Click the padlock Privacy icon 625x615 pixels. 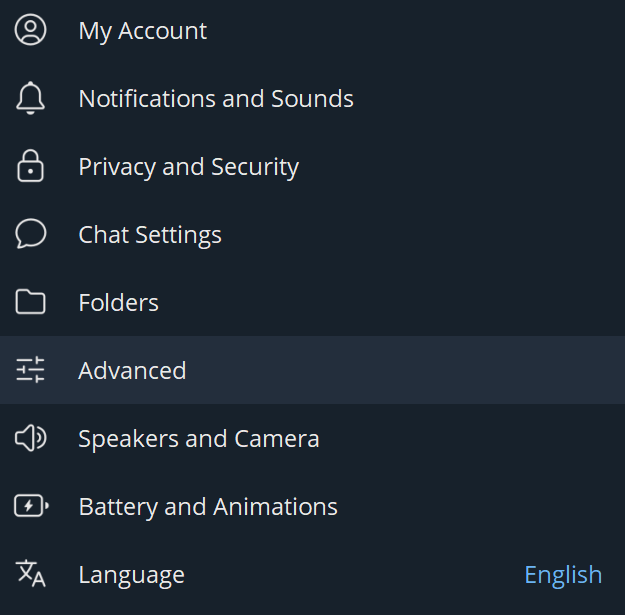click(31, 166)
